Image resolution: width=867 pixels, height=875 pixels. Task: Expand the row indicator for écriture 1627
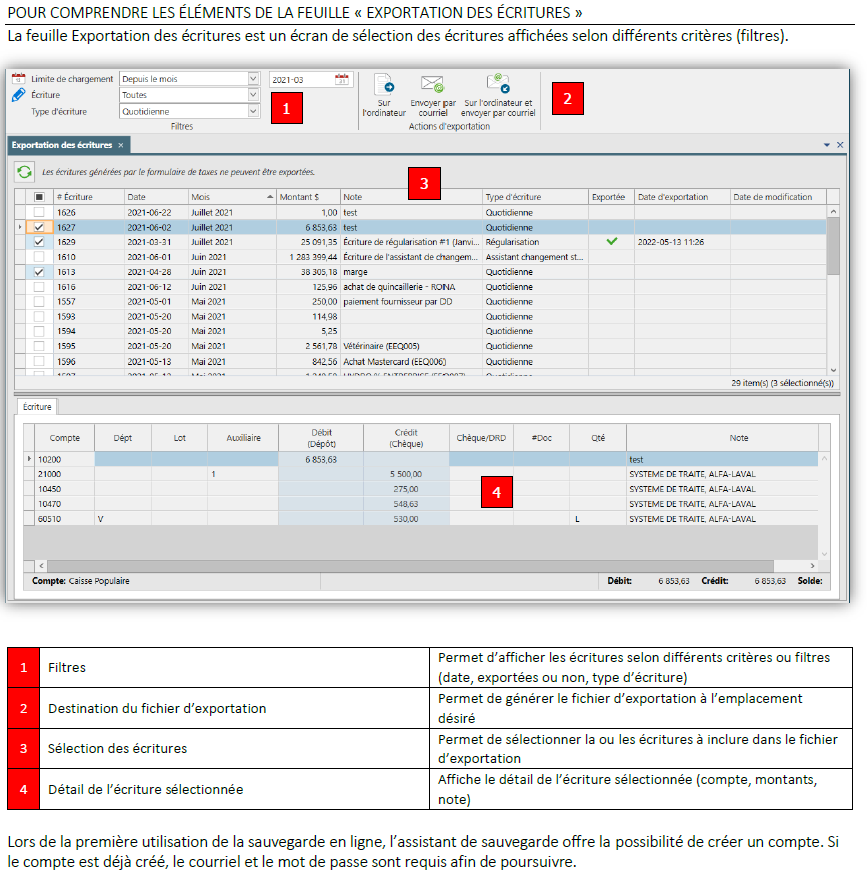pos(20,228)
